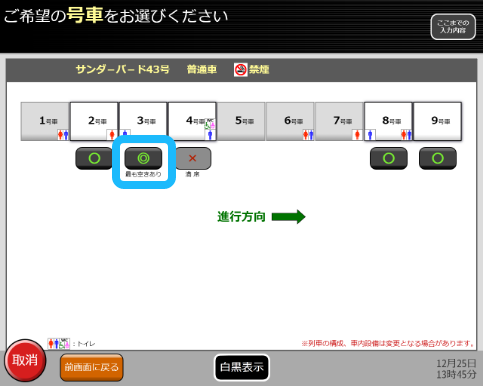483x386 pixels.
Task: Select the 9号車 car box
Action: (438, 121)
